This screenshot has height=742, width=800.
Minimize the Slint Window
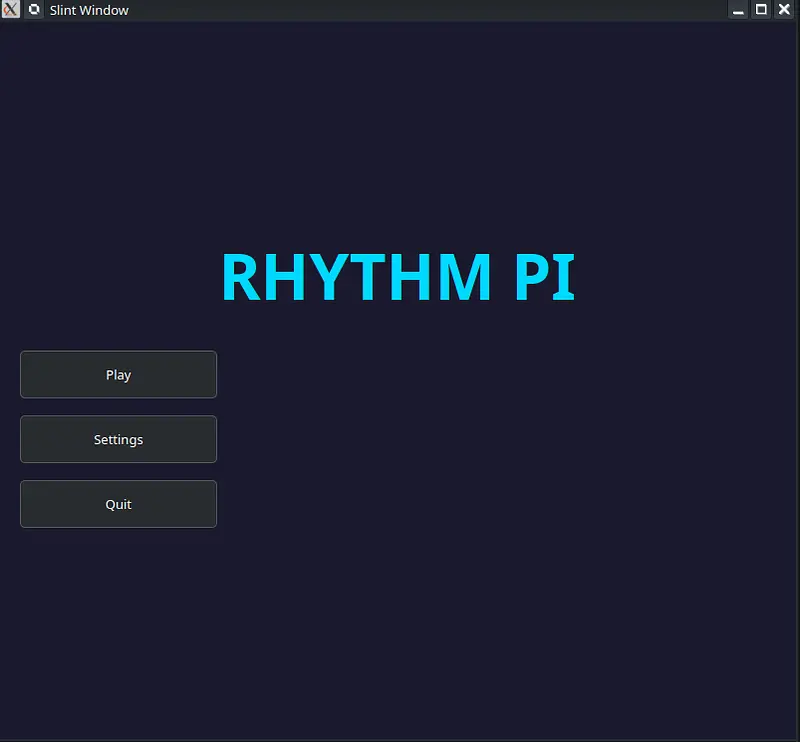[739, 10]
